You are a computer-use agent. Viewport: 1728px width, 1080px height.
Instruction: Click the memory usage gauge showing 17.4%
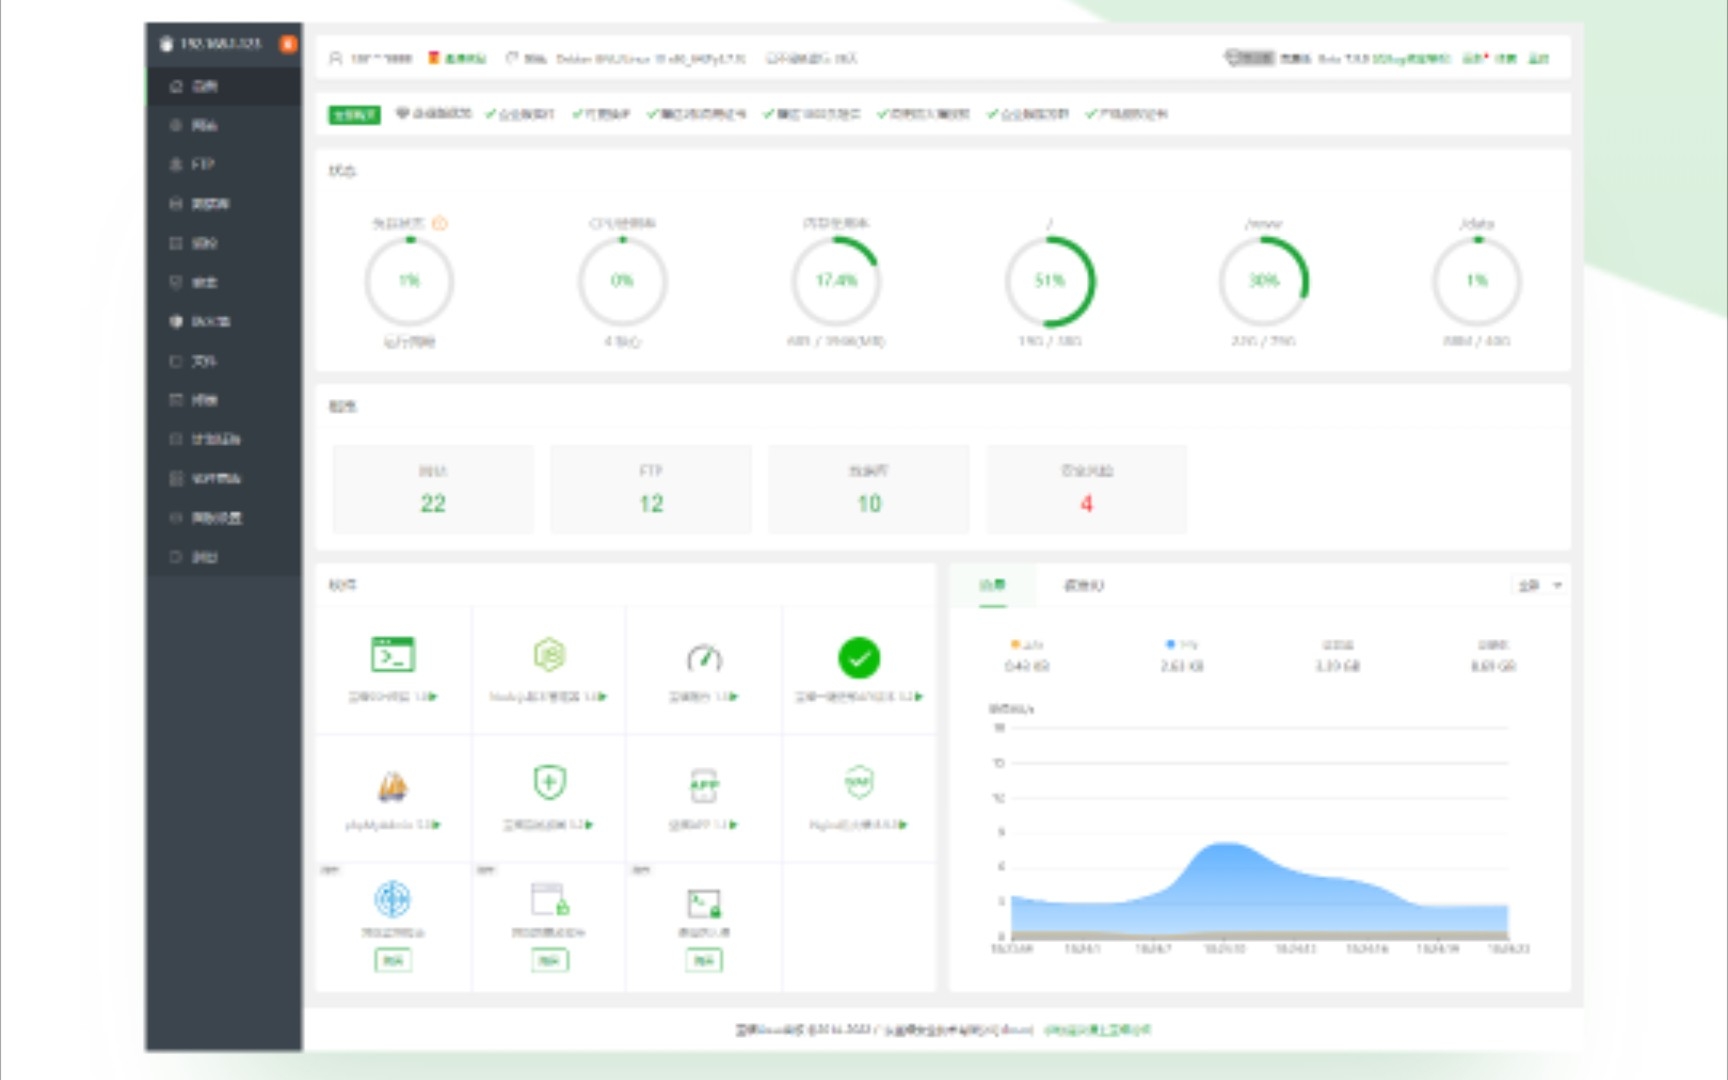pyautogui.click(x=836, y=281)
